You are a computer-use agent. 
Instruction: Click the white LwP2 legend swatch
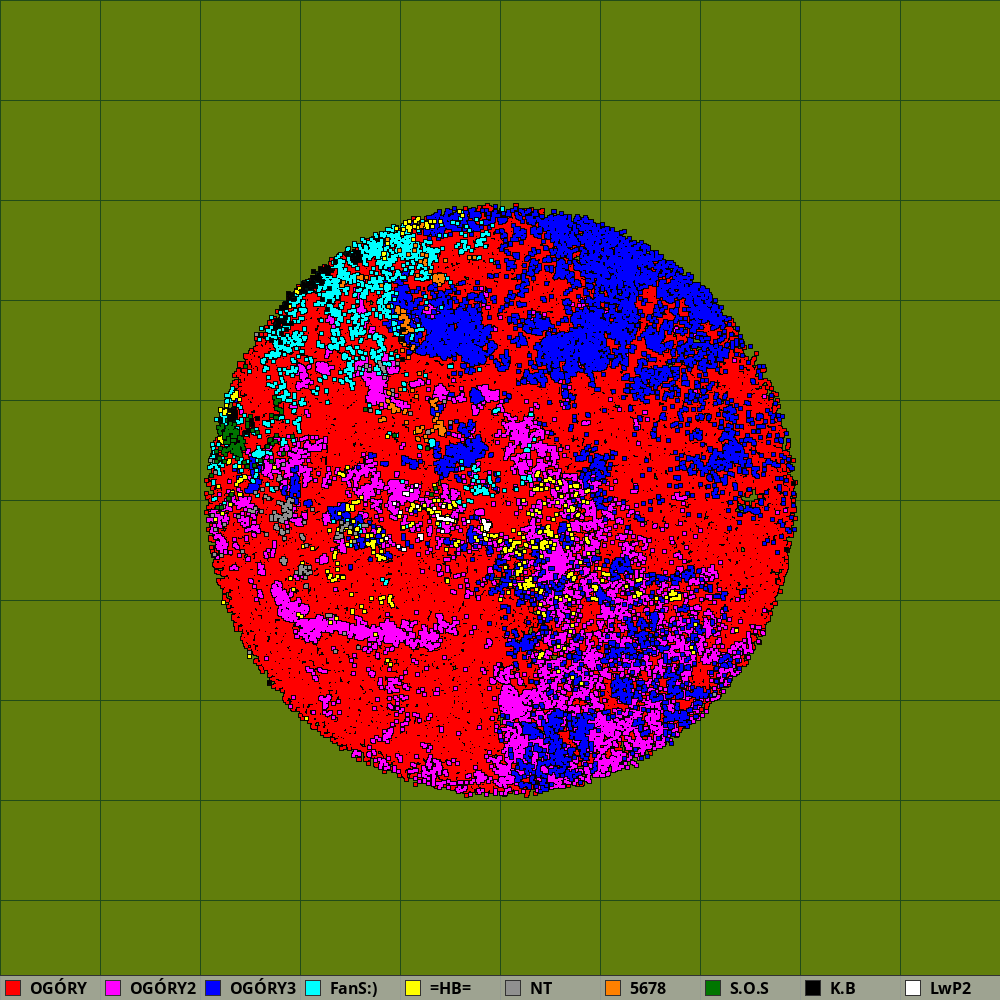pos(913,988)
